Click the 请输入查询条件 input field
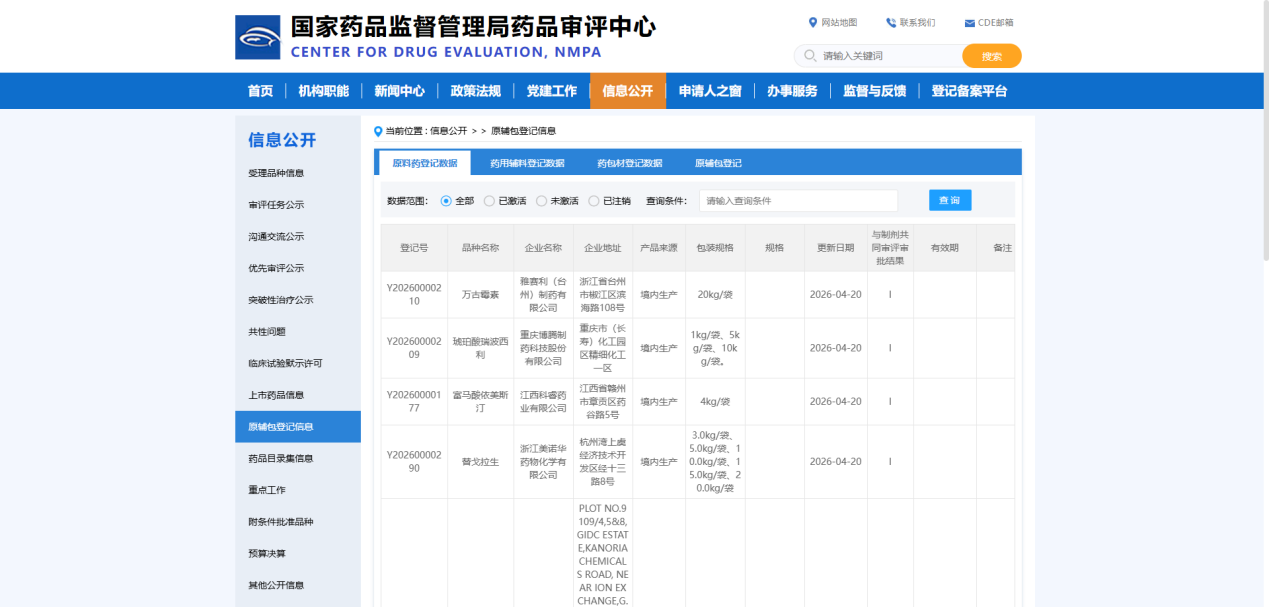The image size is (1269, 607). [798, 201]
